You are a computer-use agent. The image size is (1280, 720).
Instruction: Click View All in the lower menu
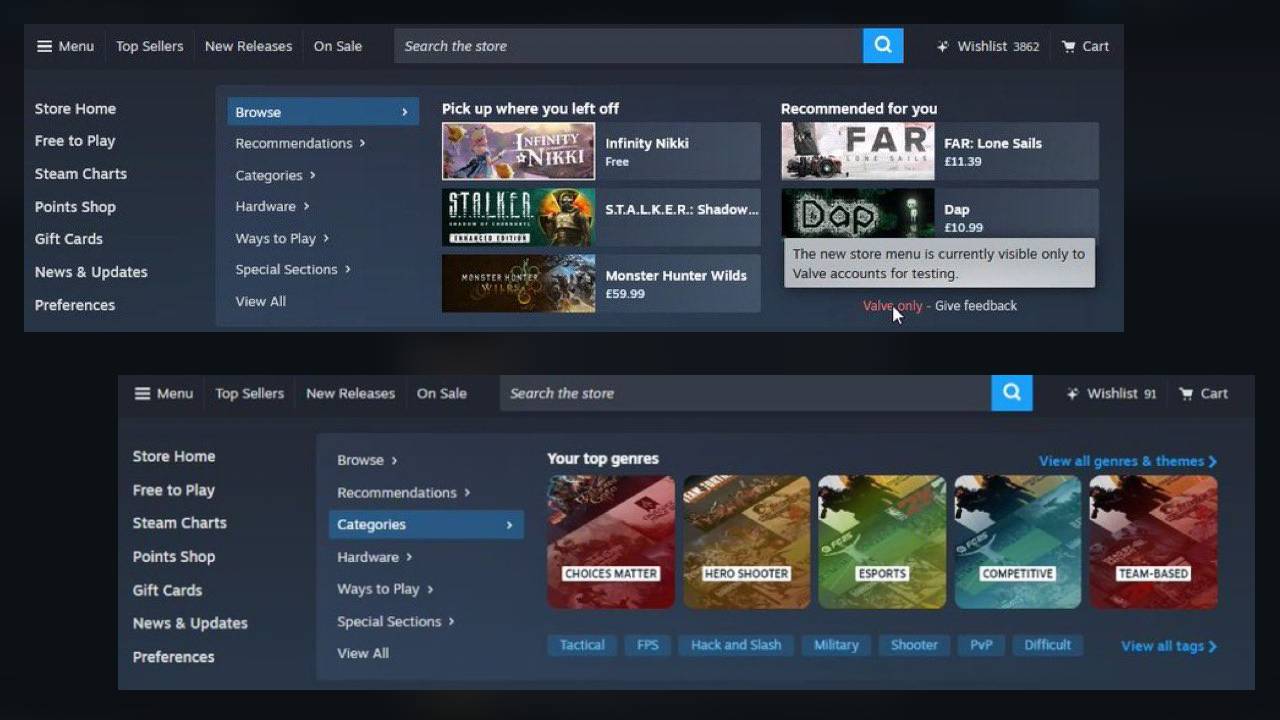click(x=363, y=653)
